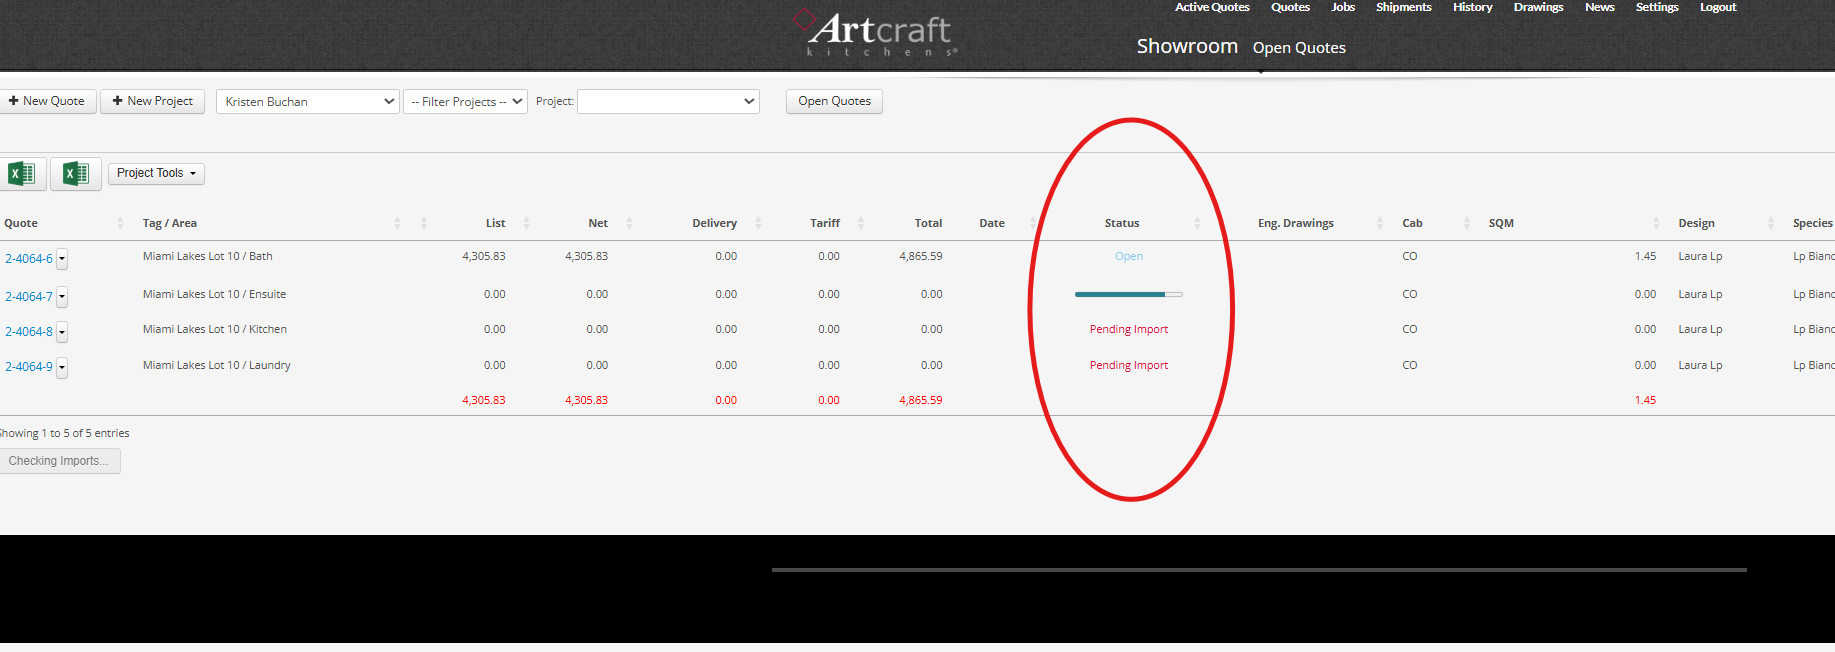1835x652 pixels.
Task: Open the Kristen Buchan user dropdown
Action: 308,101
